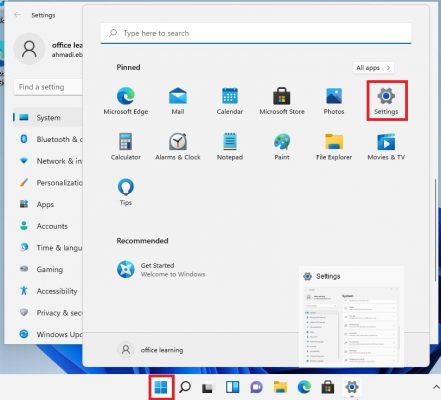Open office learning user account menu

point(150,350)
